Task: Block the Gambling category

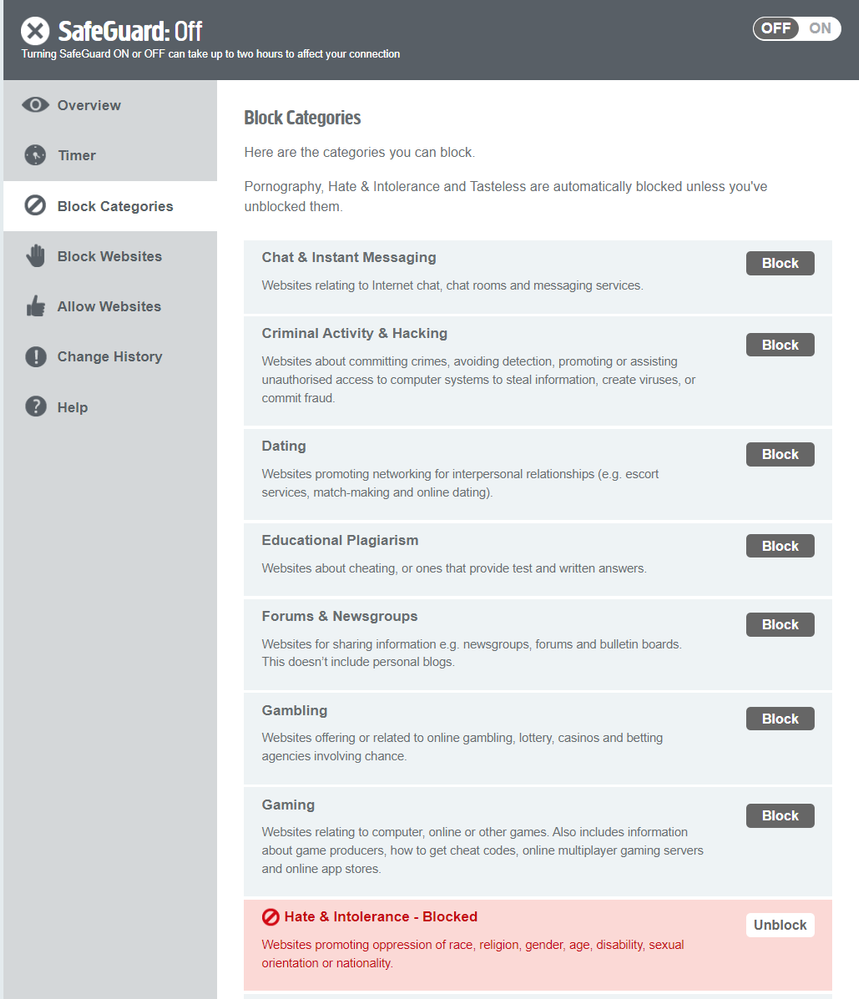Action: (780, 719)
